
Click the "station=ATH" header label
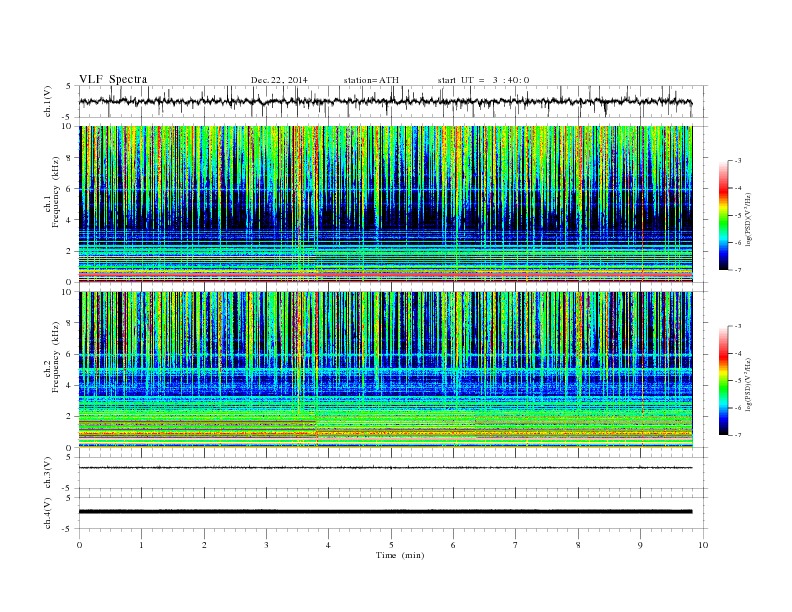tap(371, 80)
